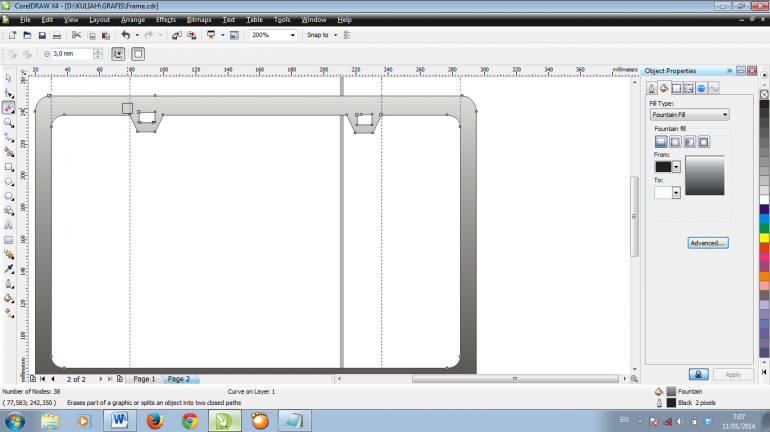This screenshot has height=432, width=770.
Task: Open the From color dropdown
Action: pos(676,167)
